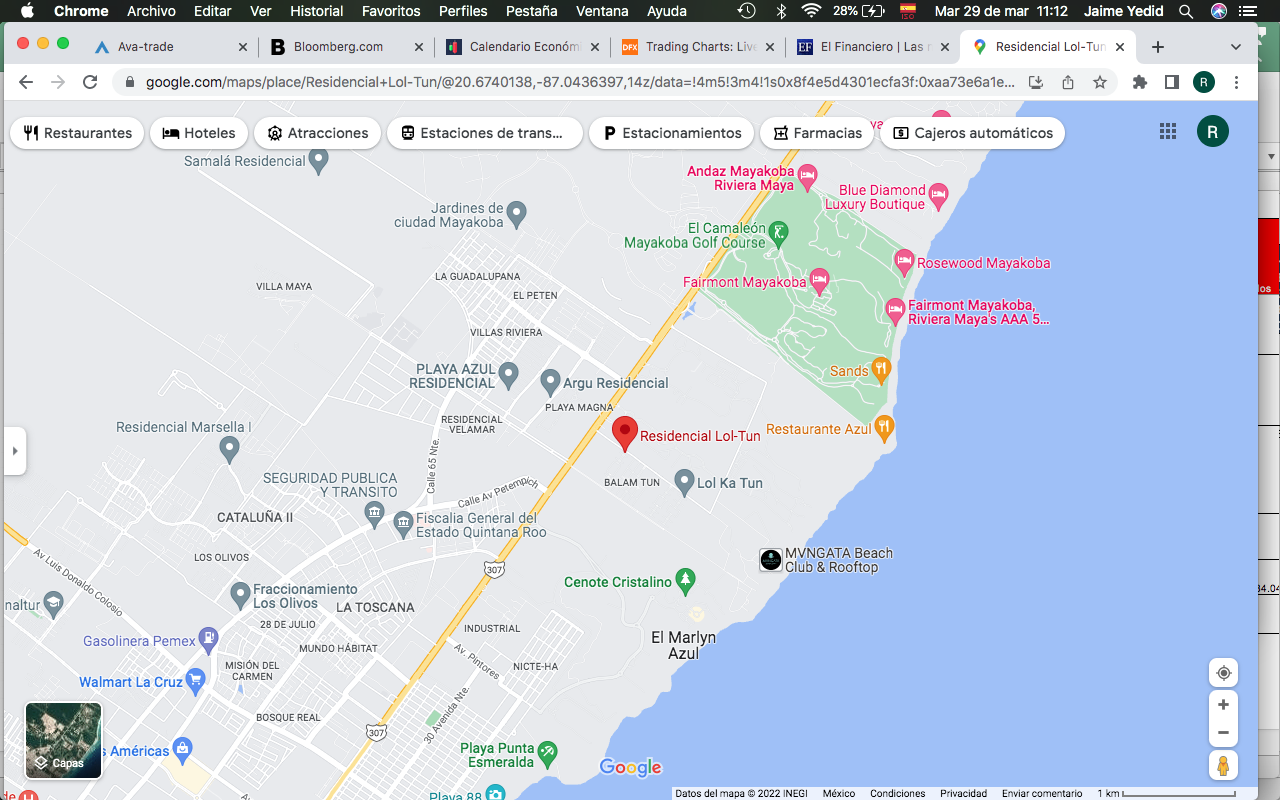Zoom out using the minus button

[1222, 733]
